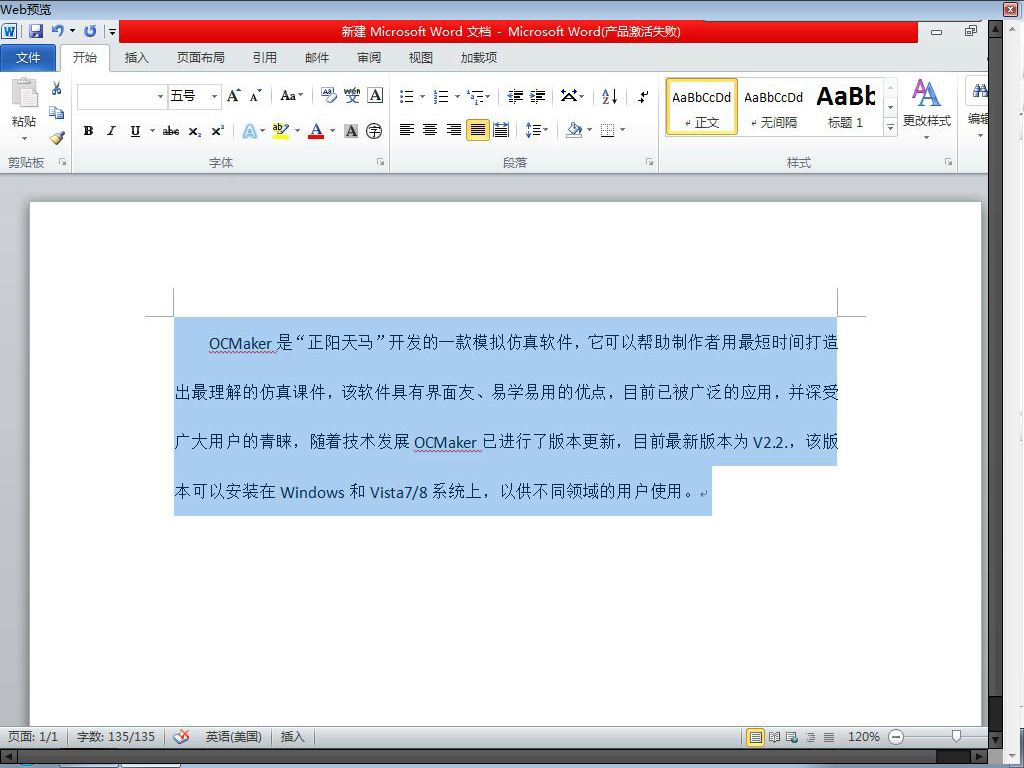Click 英语(美国) language indicator

pyautogui.click(x=234, y=737)
